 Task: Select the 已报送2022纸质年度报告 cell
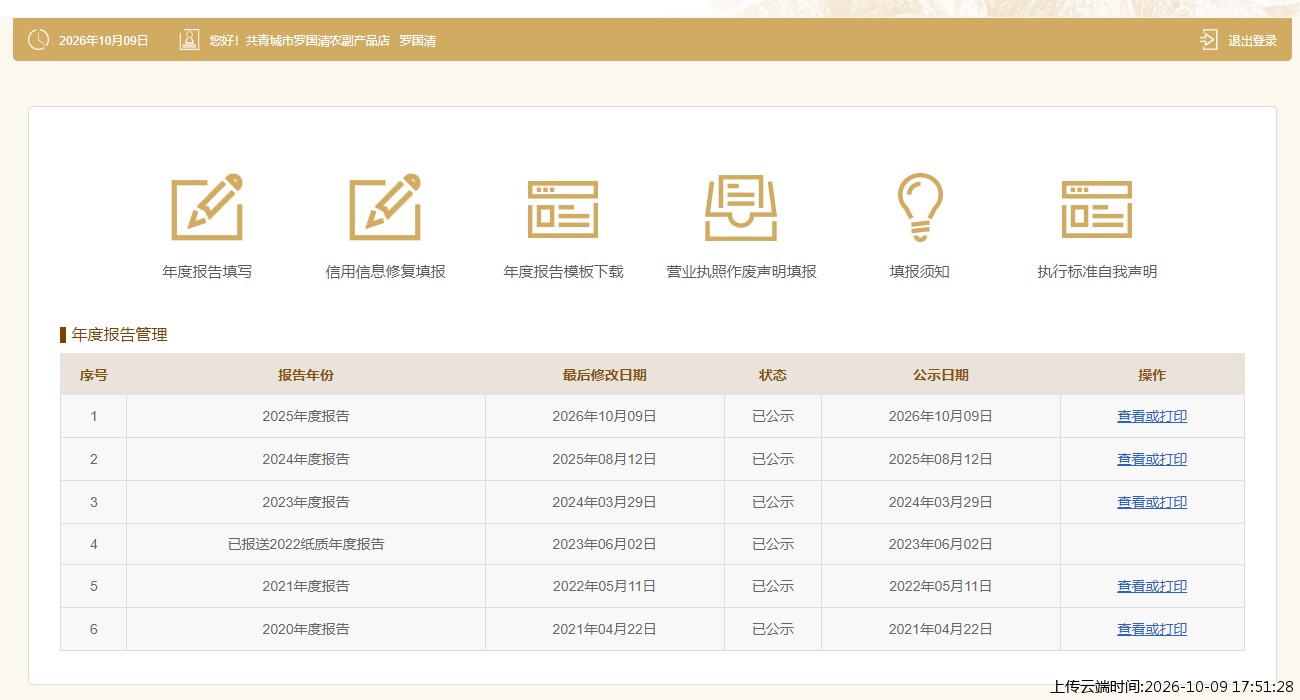coord(306,544)
